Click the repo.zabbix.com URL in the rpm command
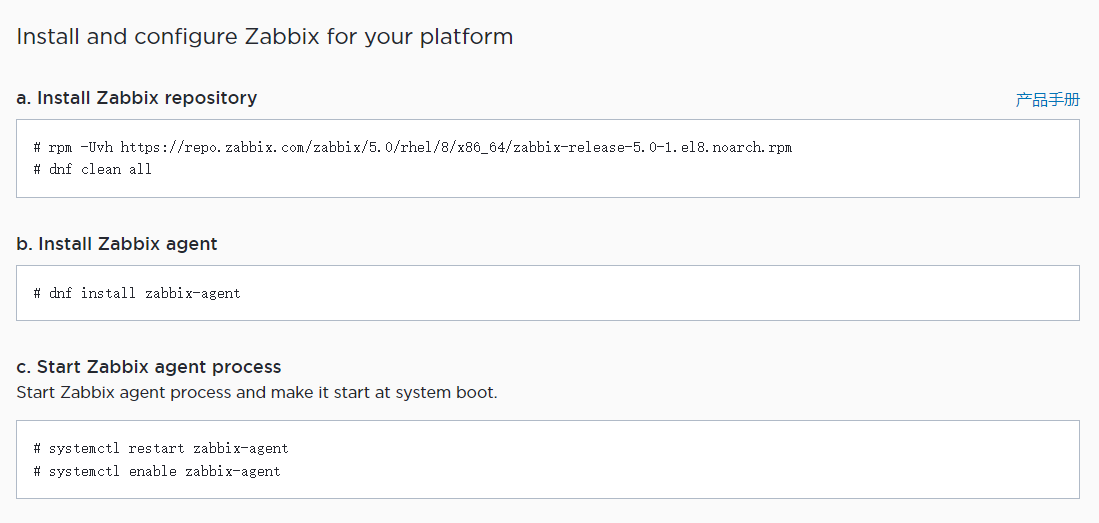 tap(456, 147)
